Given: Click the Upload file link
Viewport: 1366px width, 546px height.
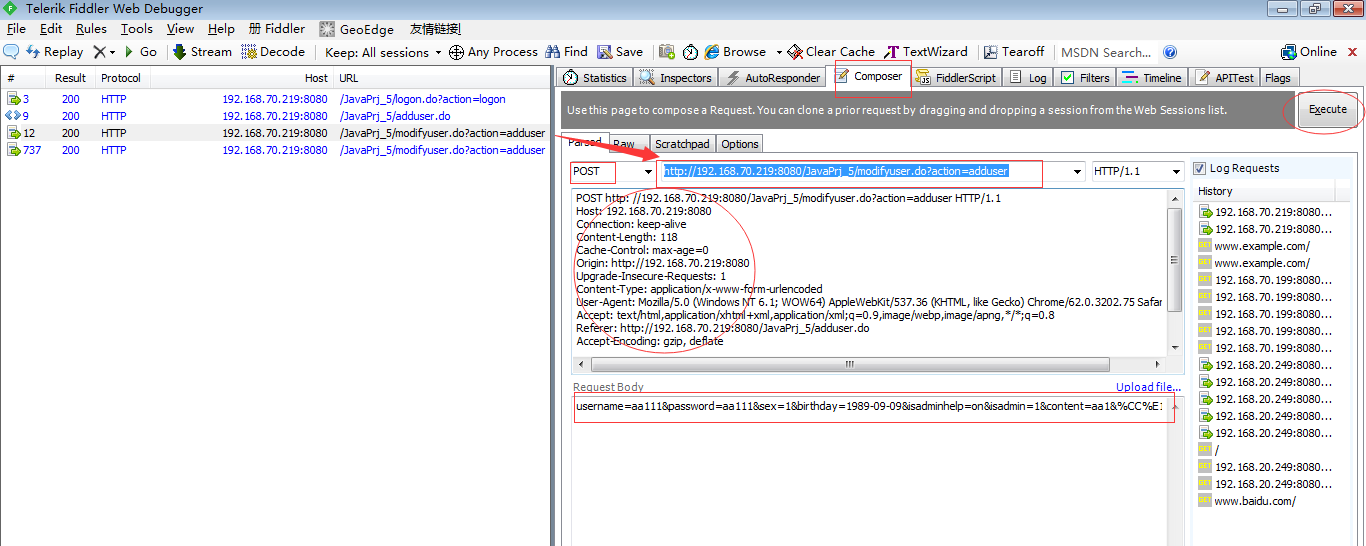Looking at the screenshot, I should (1148, 387).
